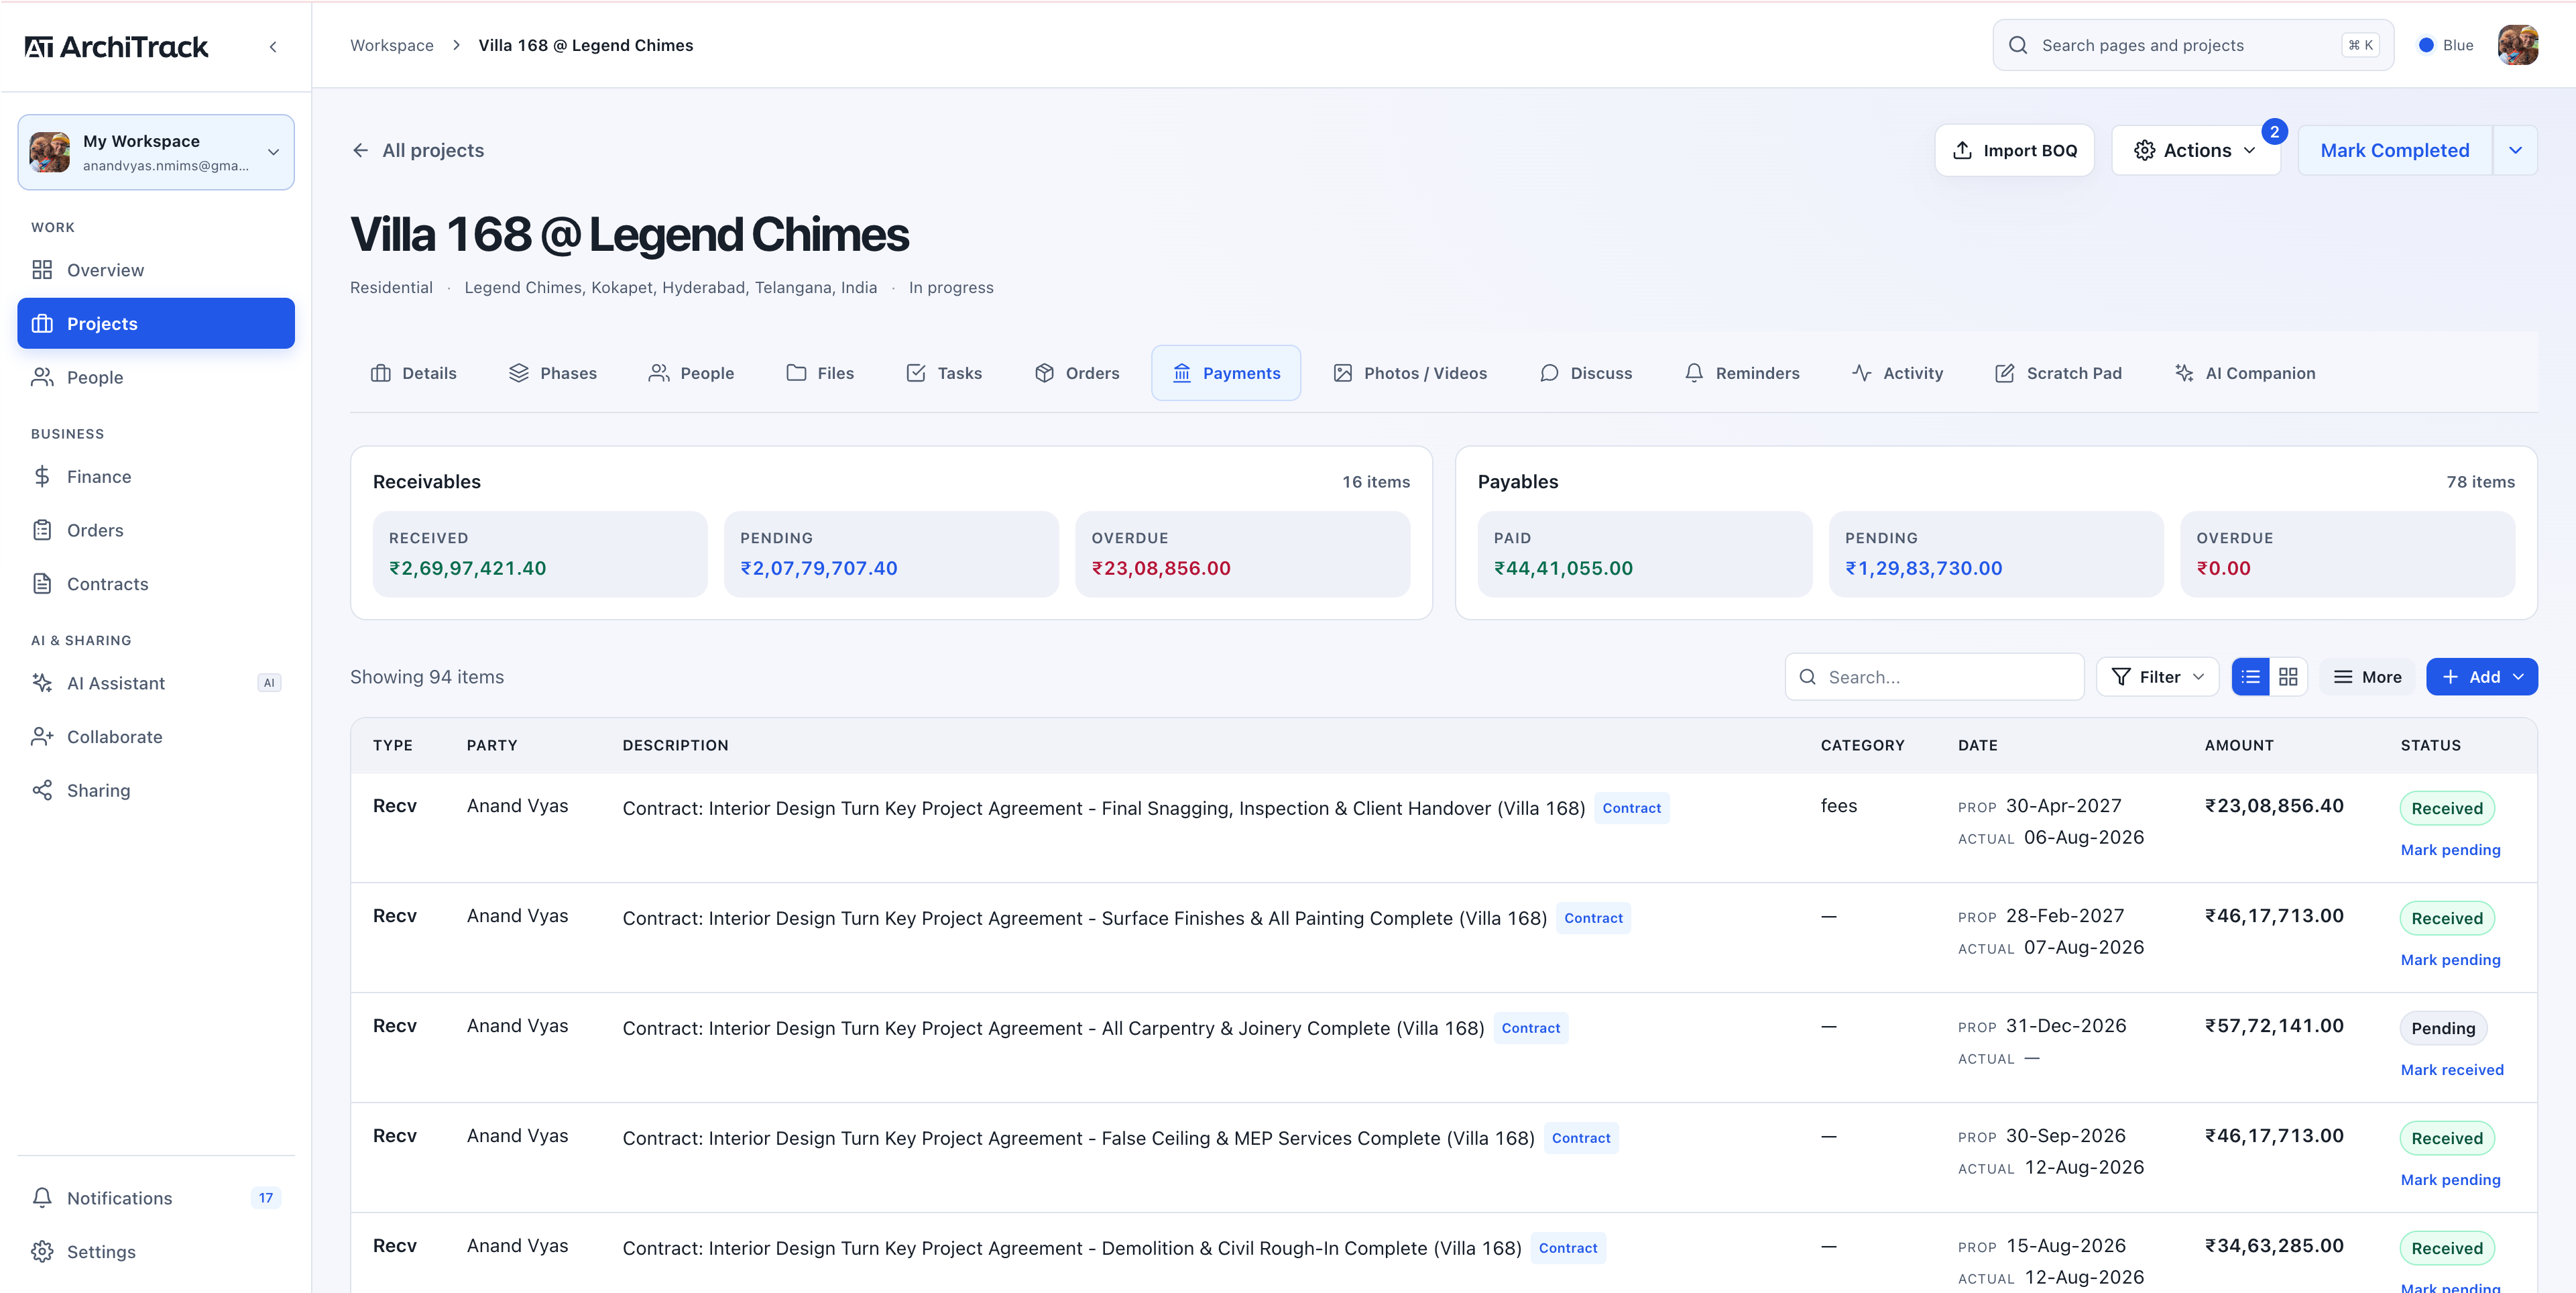Switch to the Phases tab
Viewport: 2576px width, 1293px height.
553,373
